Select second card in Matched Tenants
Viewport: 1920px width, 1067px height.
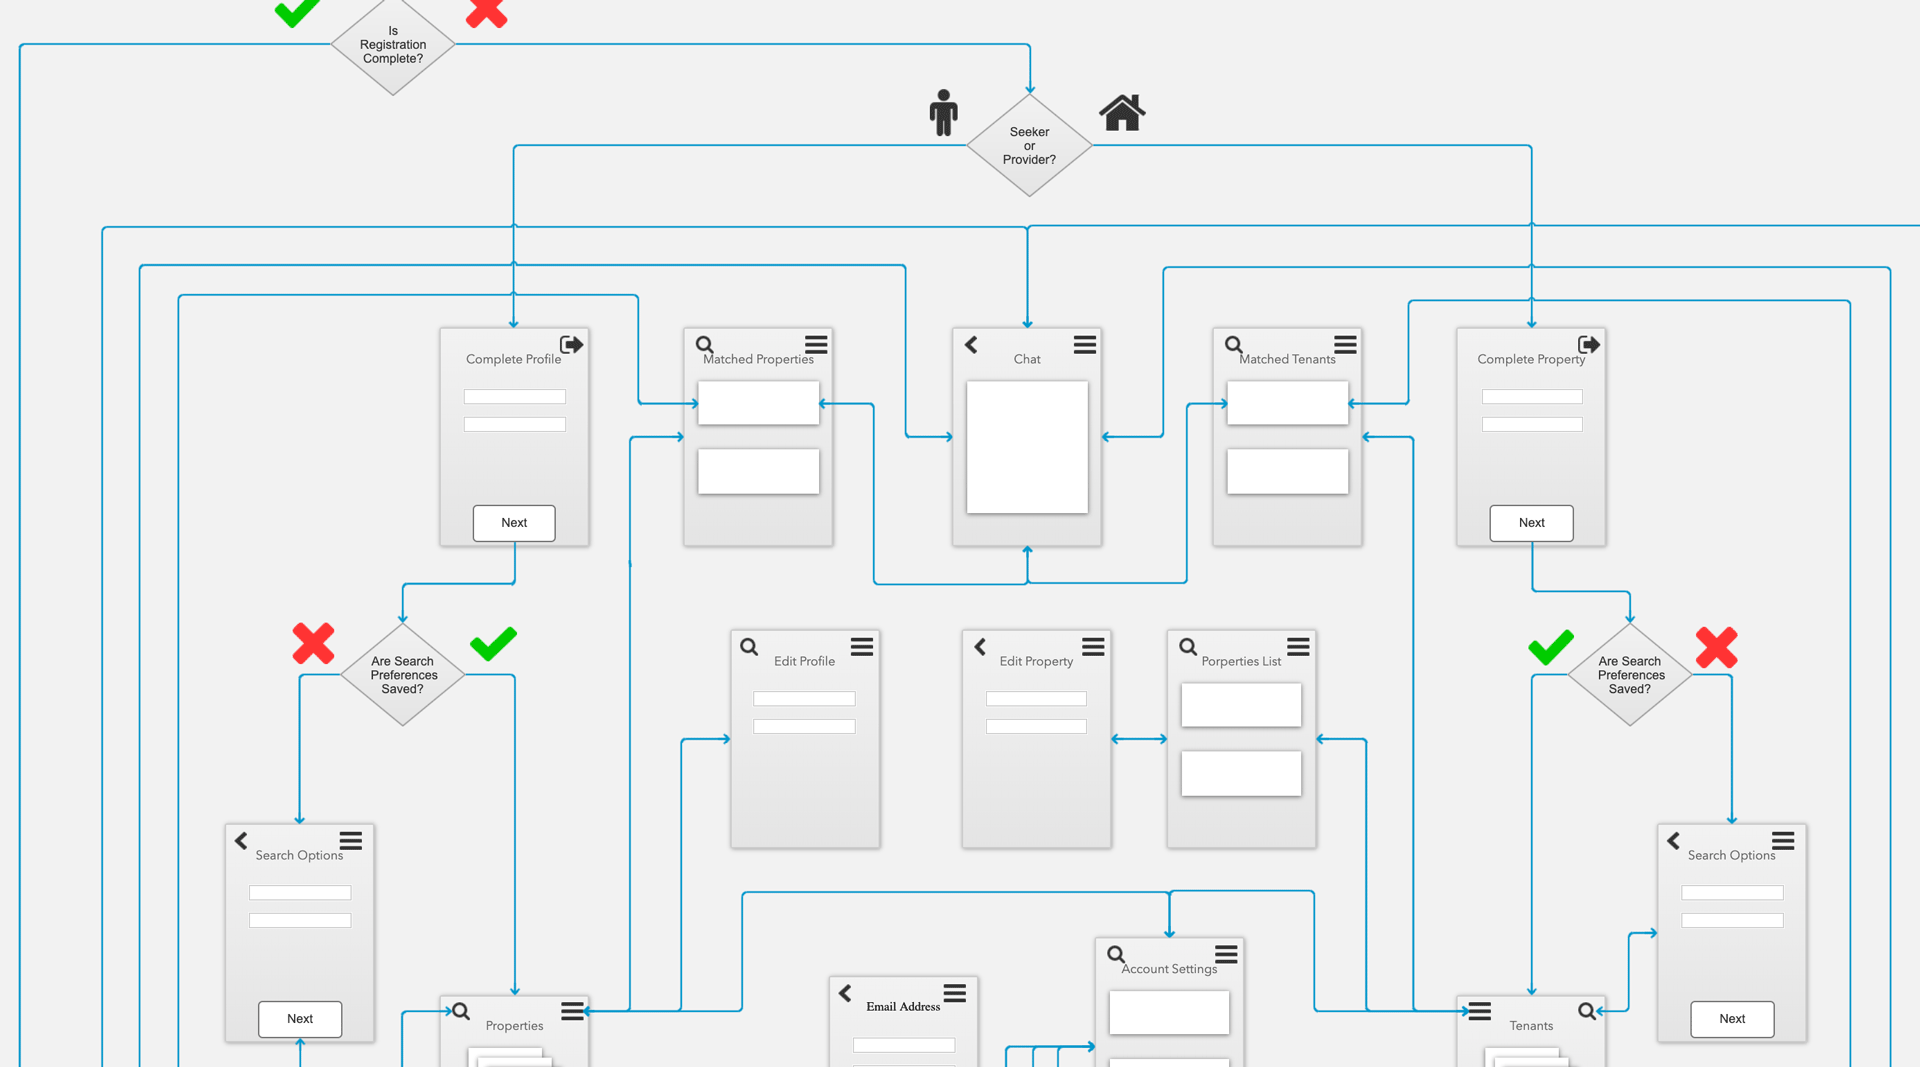click(1288, 471)
